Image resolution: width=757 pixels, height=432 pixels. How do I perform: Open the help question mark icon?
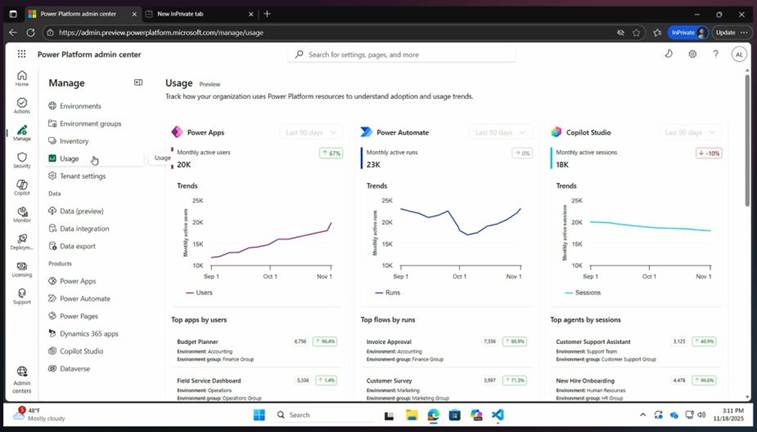pos(715,54)
